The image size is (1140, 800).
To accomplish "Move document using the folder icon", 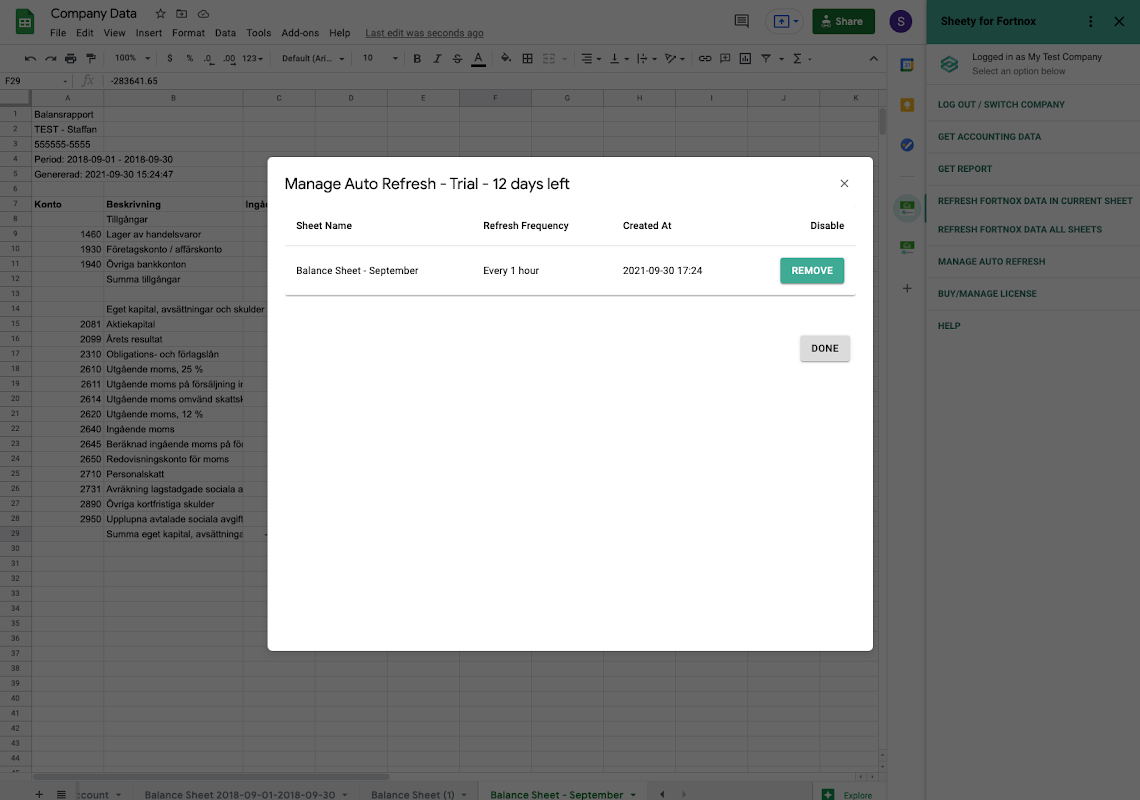I will pyautogui.click(x=182, y=14).
